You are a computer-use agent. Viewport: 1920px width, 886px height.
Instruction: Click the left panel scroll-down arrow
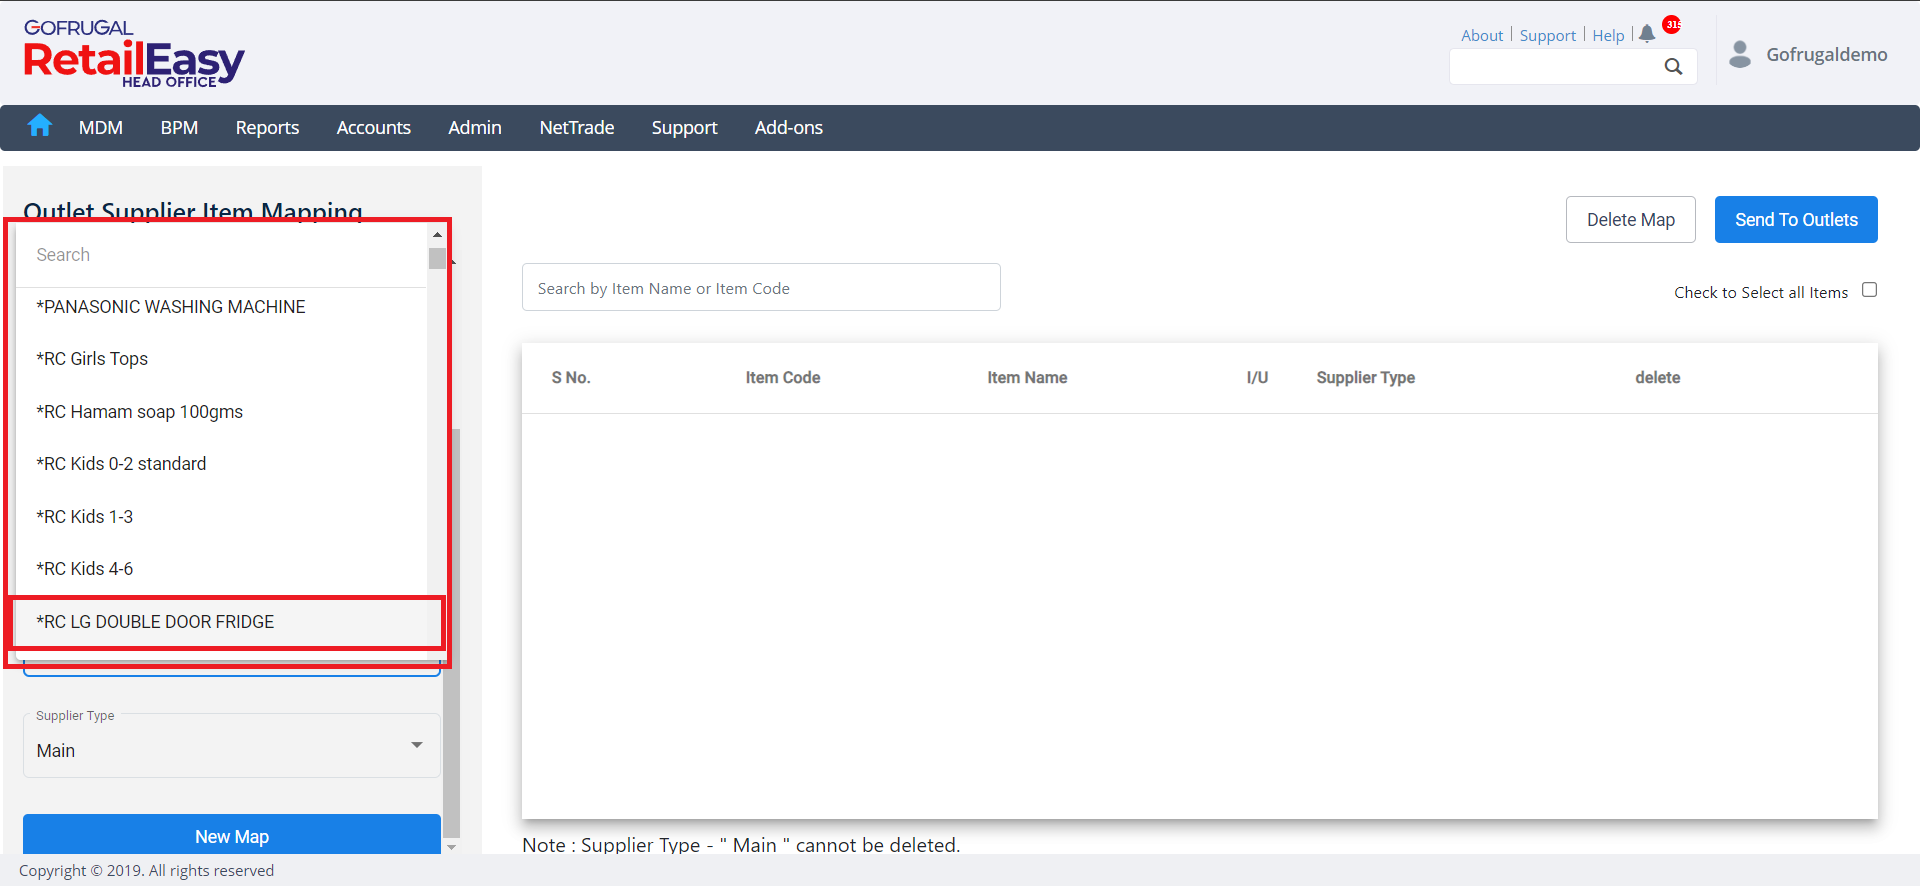451,847
